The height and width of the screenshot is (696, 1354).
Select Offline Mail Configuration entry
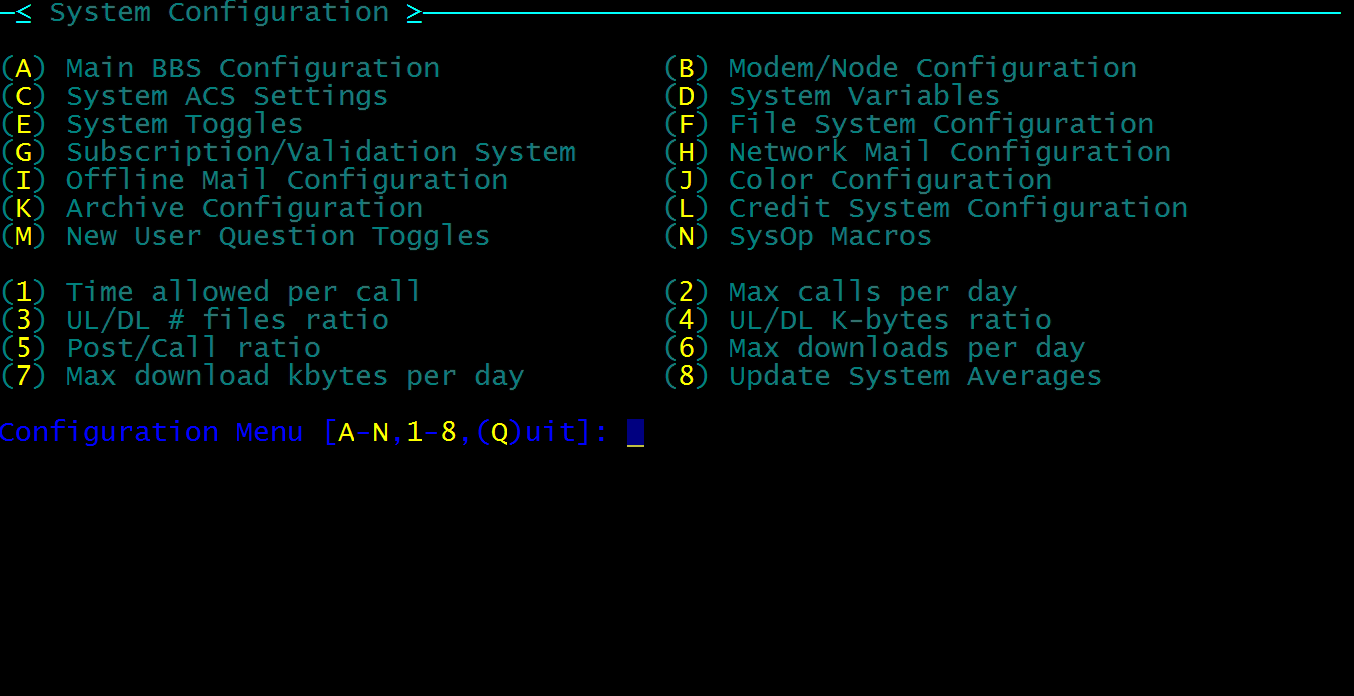(254, 180)
